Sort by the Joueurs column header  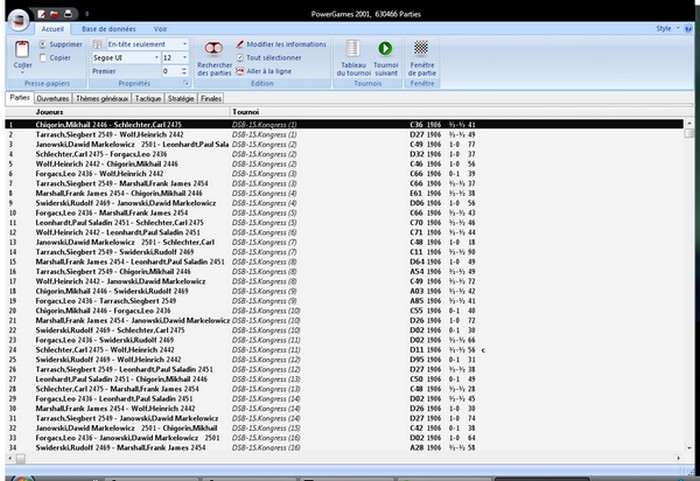(x=50, y=112)
